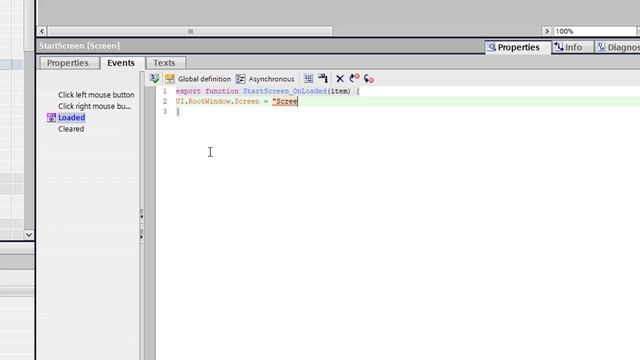This screenshot has width=640, height=360.
Task: Switch to the Properties sub-tab
Action: 68,63
